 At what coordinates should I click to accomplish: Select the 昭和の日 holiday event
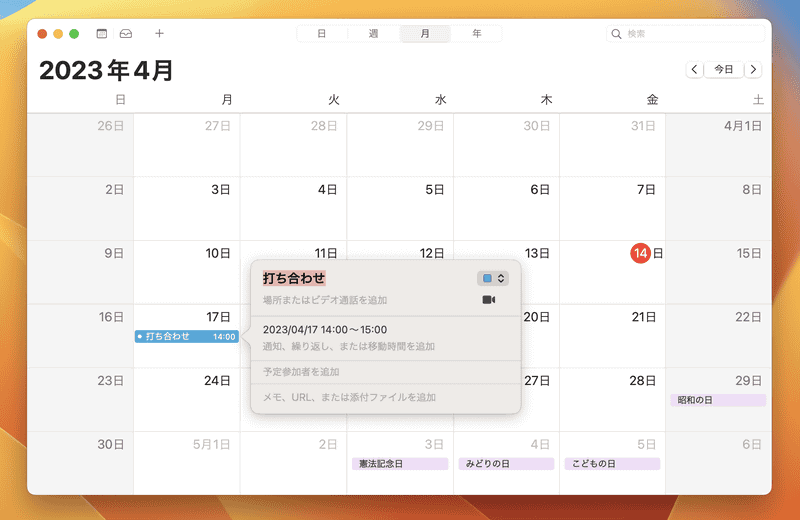tap(718, 400)
